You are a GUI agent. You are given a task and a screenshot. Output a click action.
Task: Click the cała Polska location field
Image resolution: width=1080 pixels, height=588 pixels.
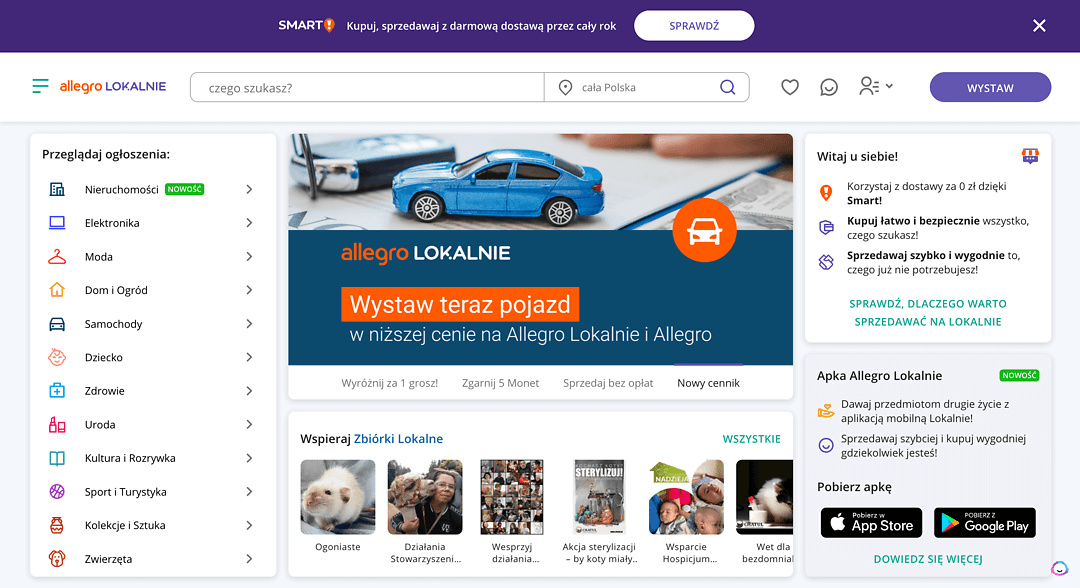pos(630,87)
